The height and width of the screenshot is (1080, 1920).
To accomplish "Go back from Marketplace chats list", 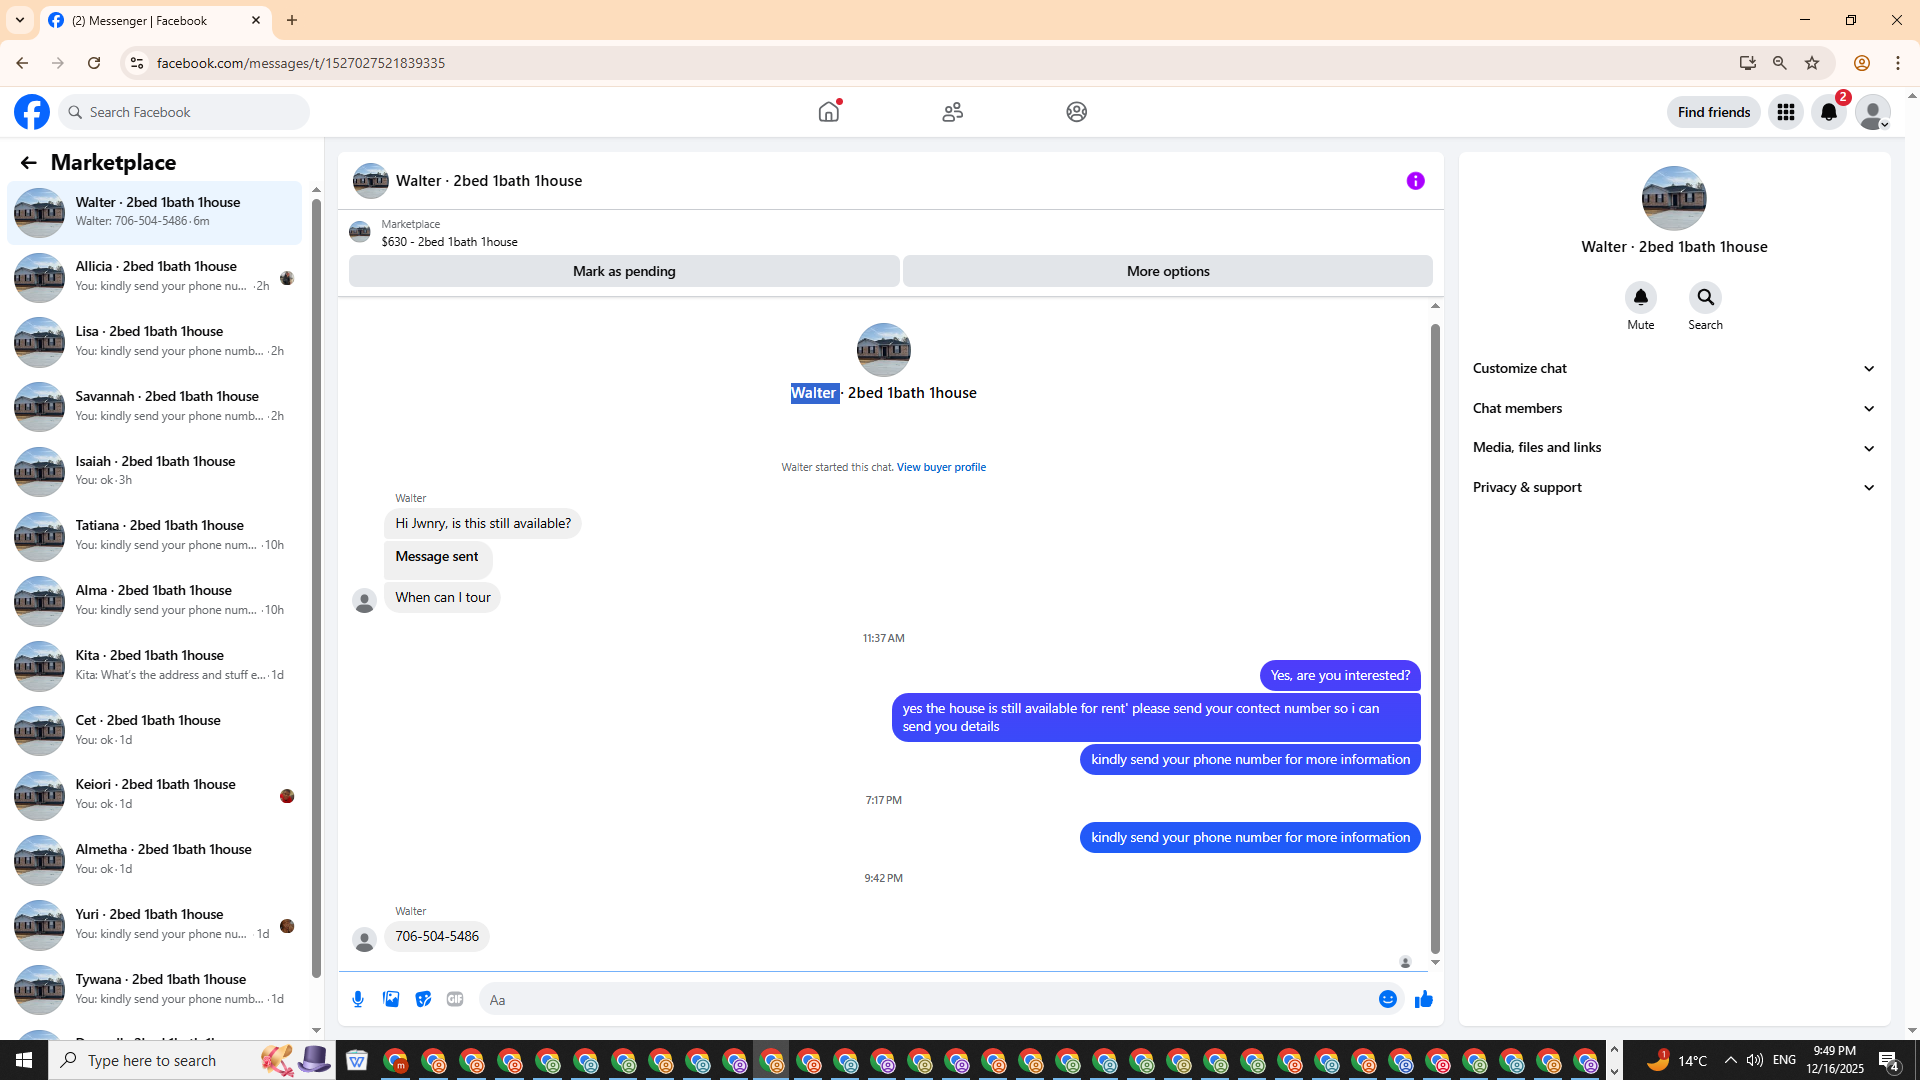I will [28, 163].
